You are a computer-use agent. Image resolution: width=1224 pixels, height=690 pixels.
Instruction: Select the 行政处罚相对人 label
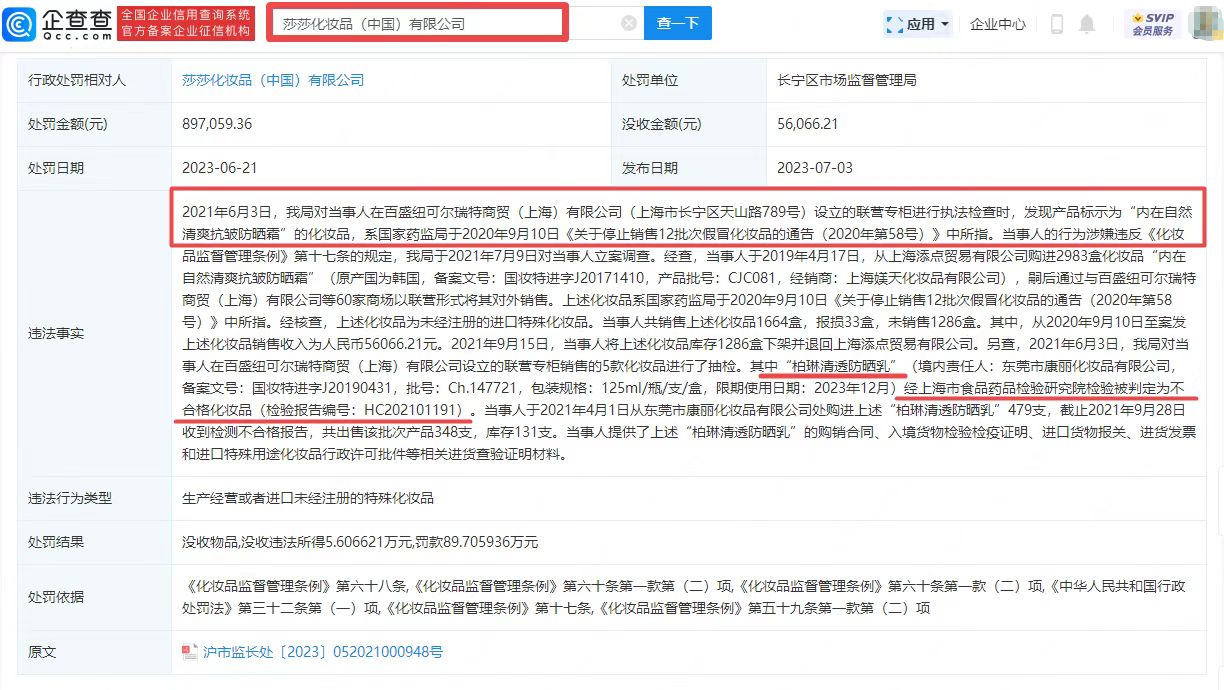point(77,80)
